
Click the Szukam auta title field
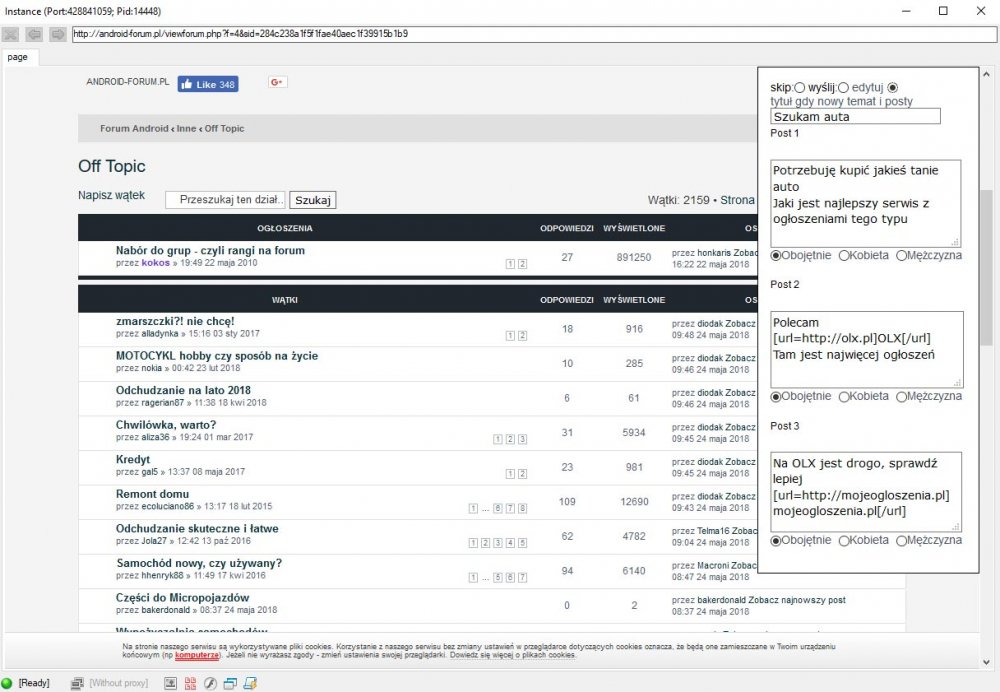tap(855, 116)
